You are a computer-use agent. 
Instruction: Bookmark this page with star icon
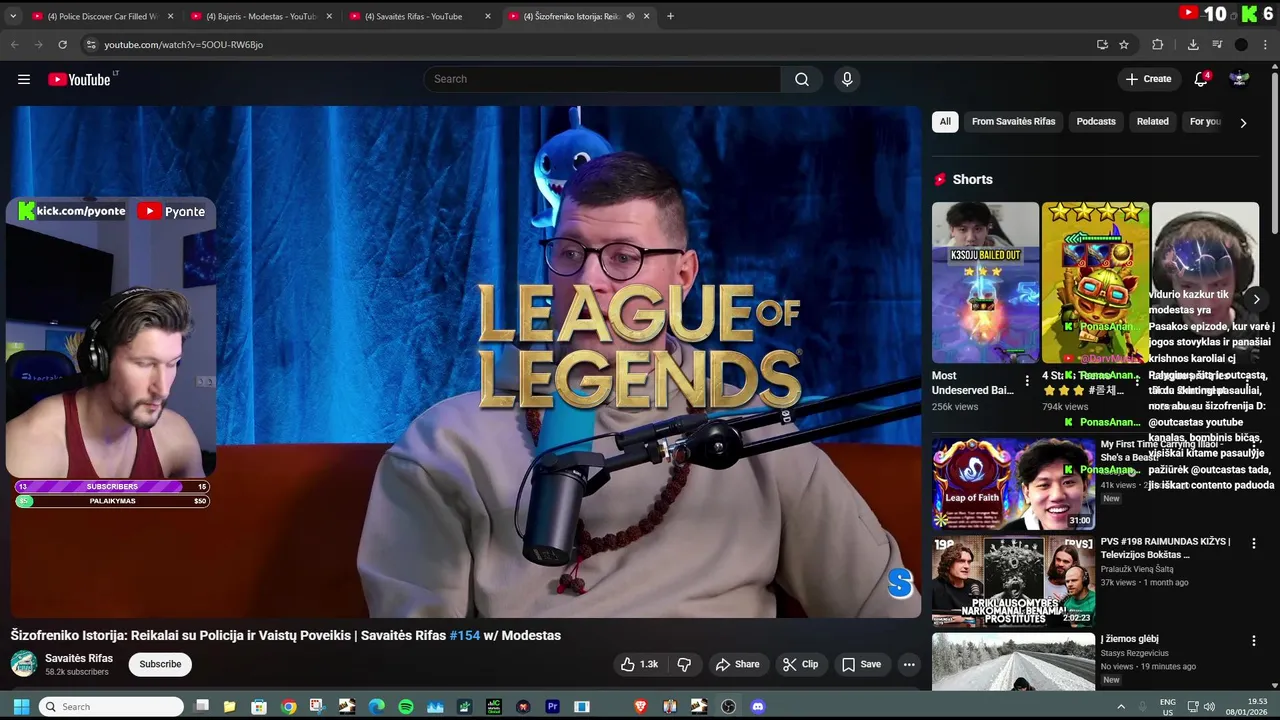(x=1124, y=44)
